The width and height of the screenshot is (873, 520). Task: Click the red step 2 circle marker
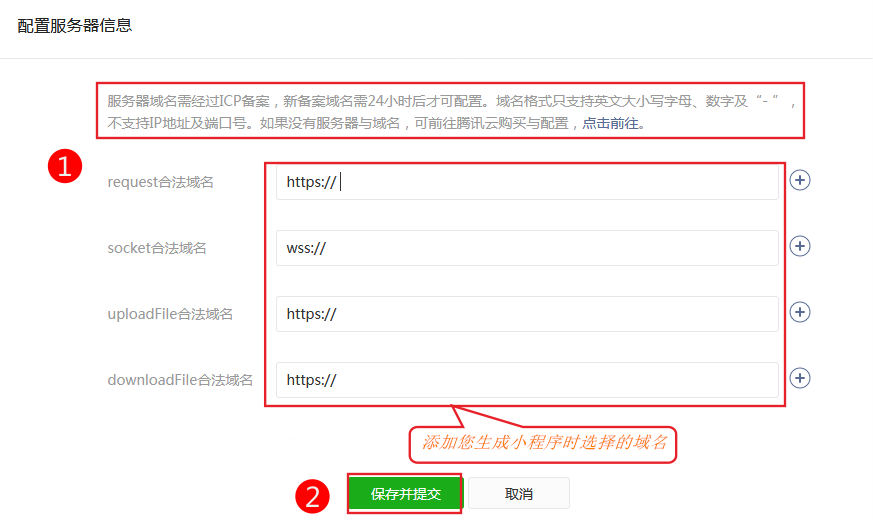312,496
